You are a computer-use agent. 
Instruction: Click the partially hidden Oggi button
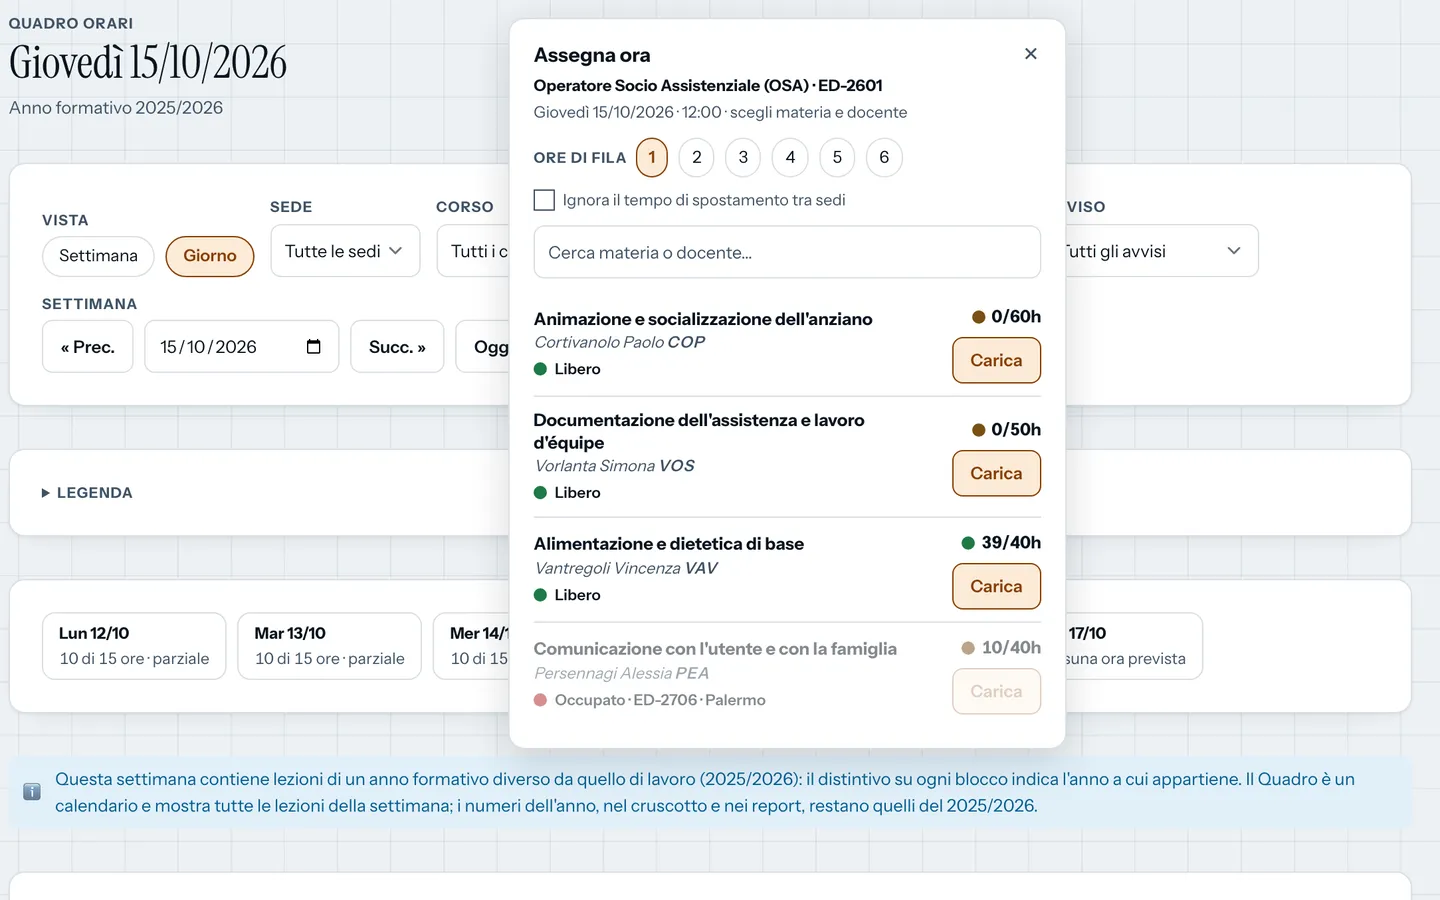pos(483,347)
